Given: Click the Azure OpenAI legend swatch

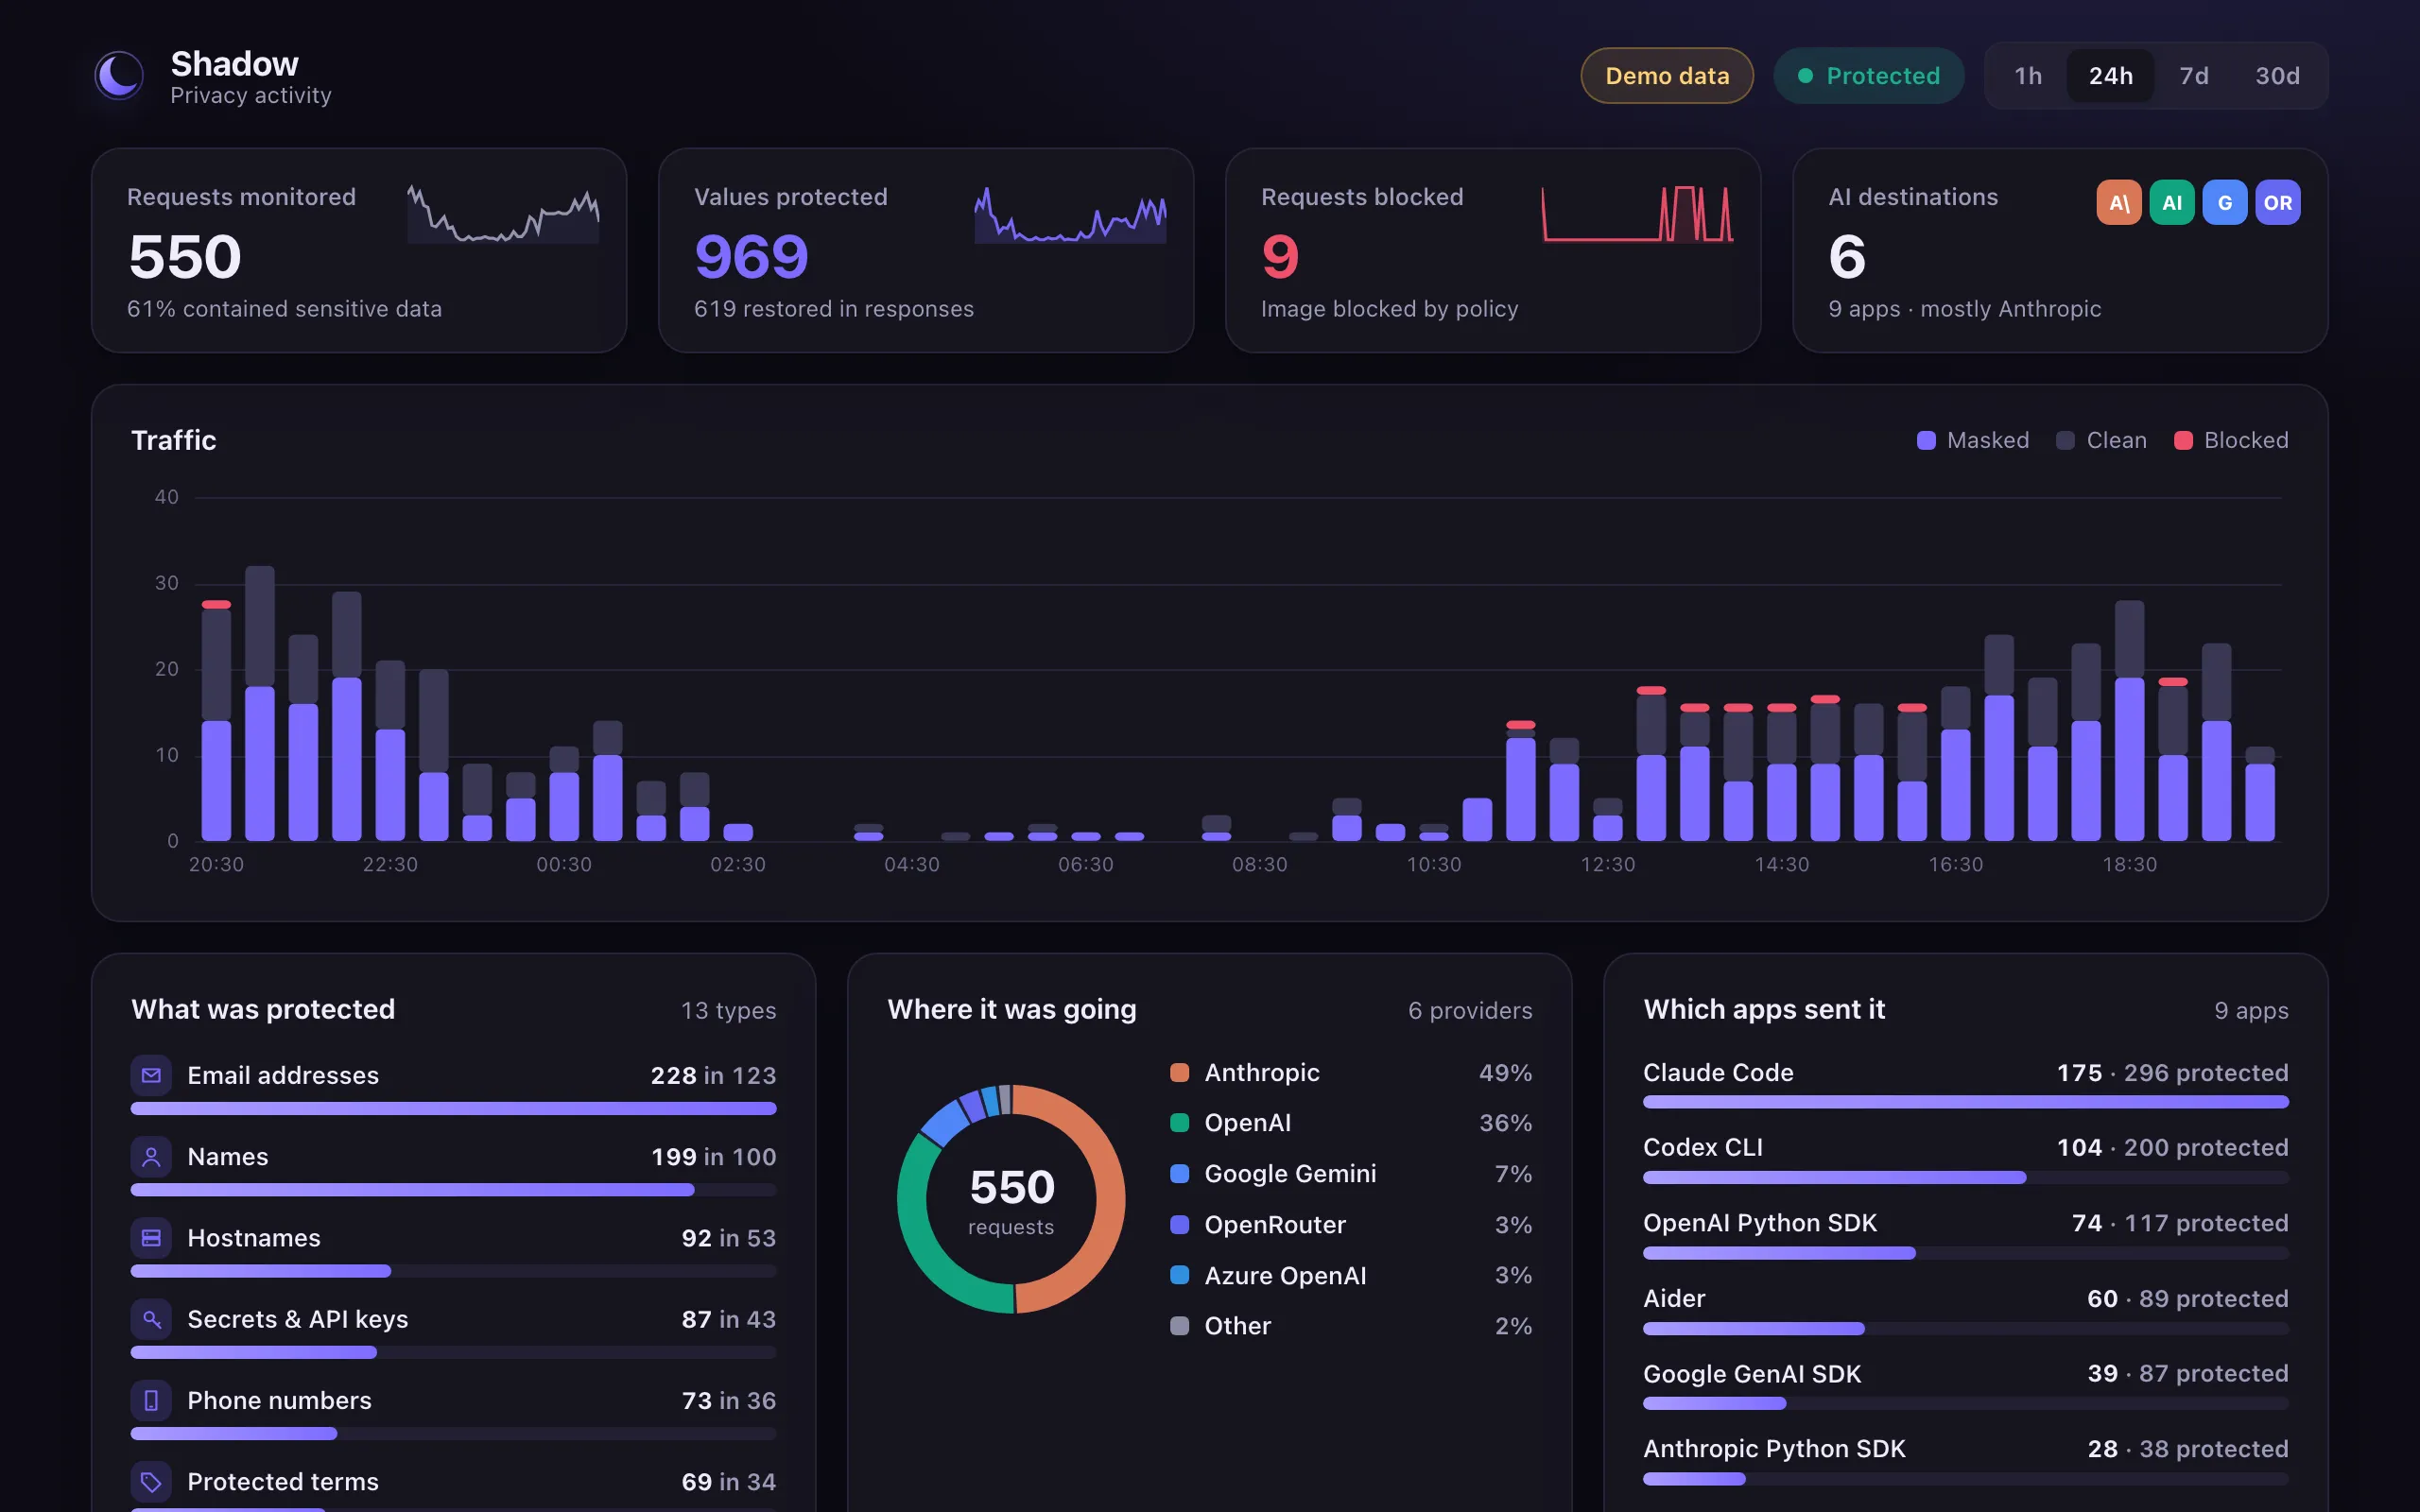Looking at the screenshot, I should pyautogui.click(x=1179, y=1275).
